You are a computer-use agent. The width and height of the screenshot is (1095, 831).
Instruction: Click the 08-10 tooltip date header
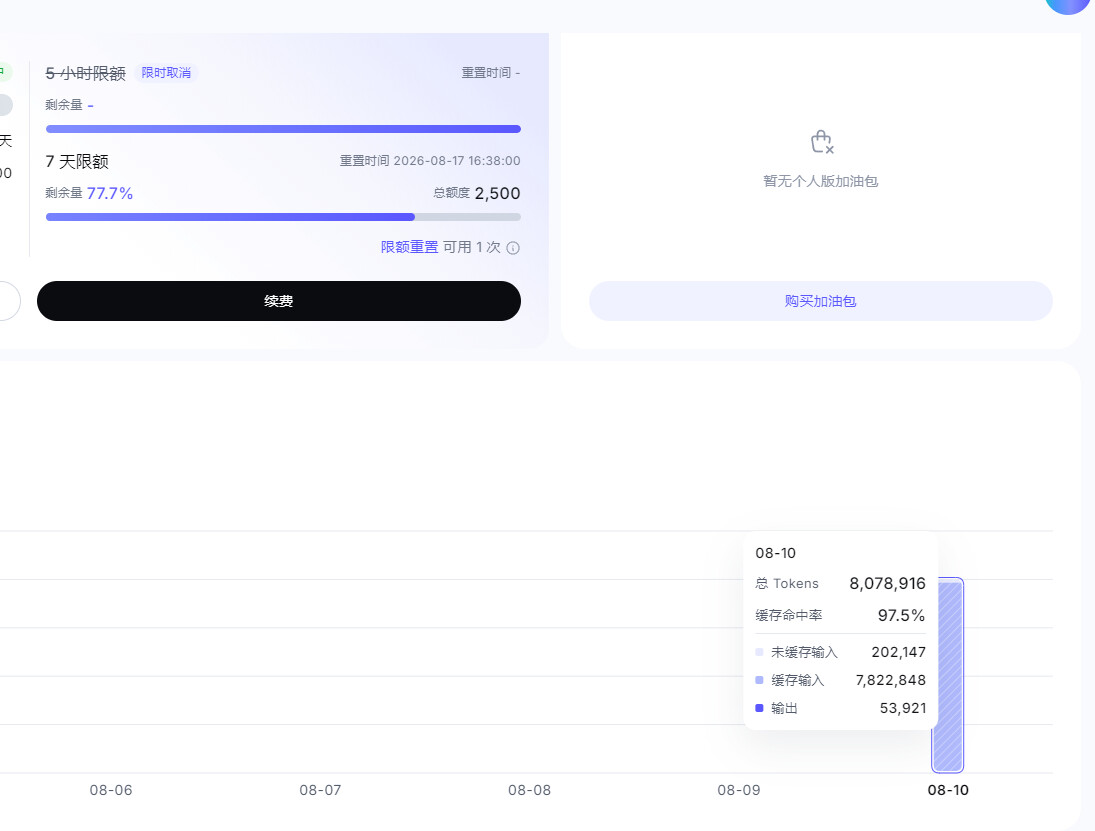pyautogui.click(x=775, y=553)
